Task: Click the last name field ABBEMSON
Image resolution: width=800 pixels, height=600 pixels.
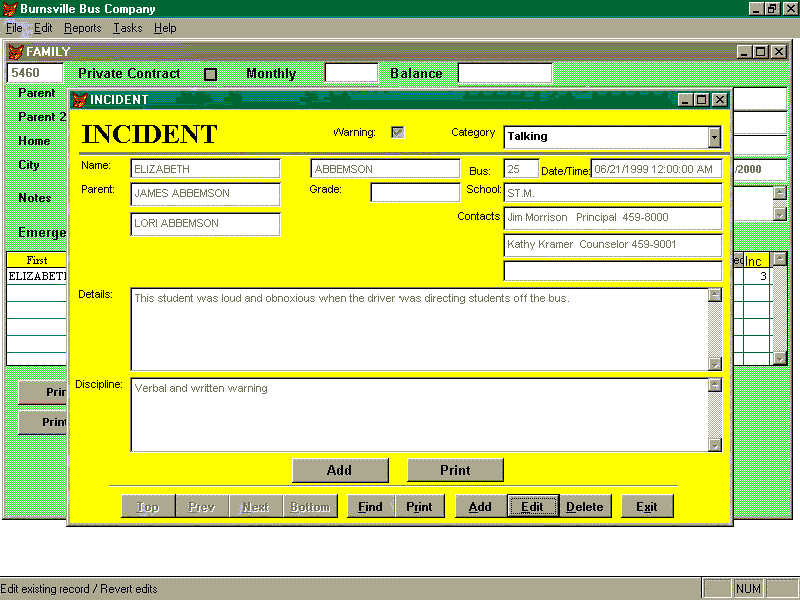Action: pyautogui.click(x=385, y=169)
